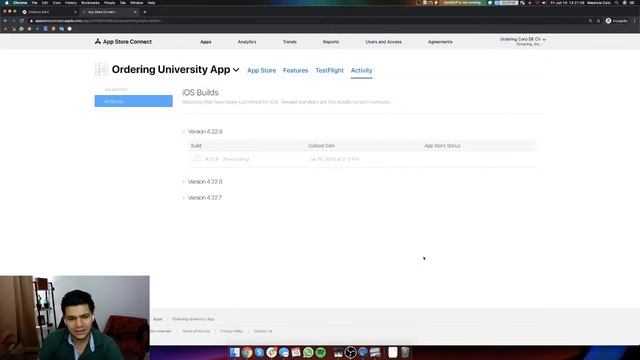The width and height of the screenshot is (640, 360).
Task: Click the Build column header
Action: pos(196,146)
